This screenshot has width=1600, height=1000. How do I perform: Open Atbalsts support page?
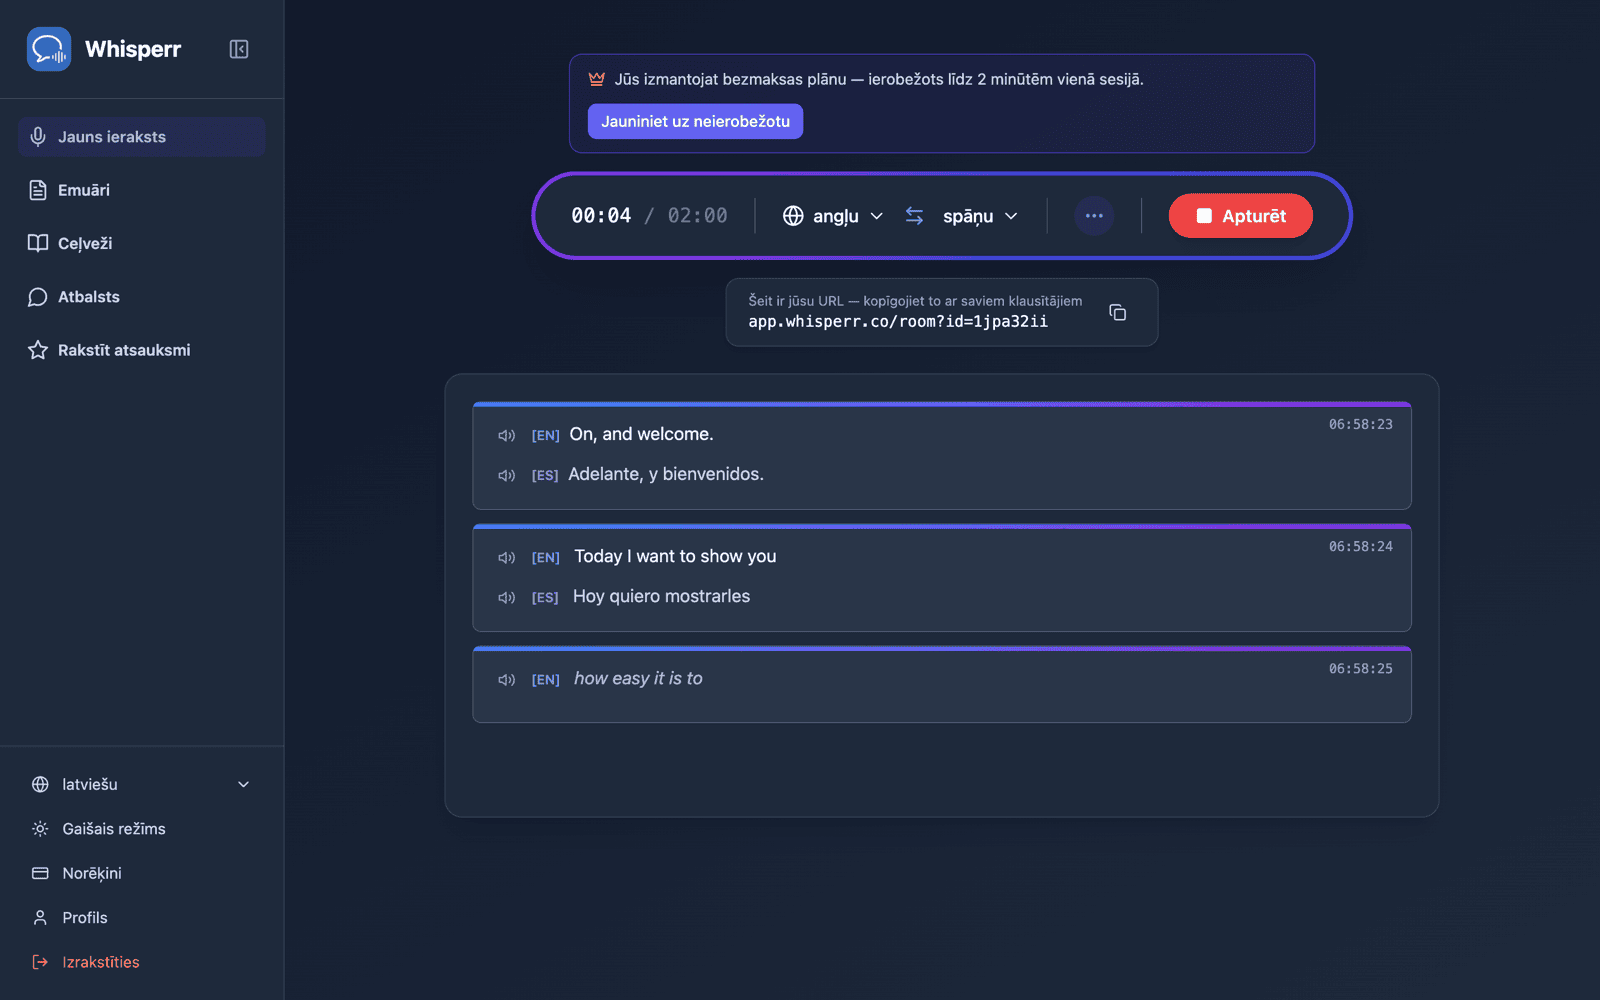[141, 297]
